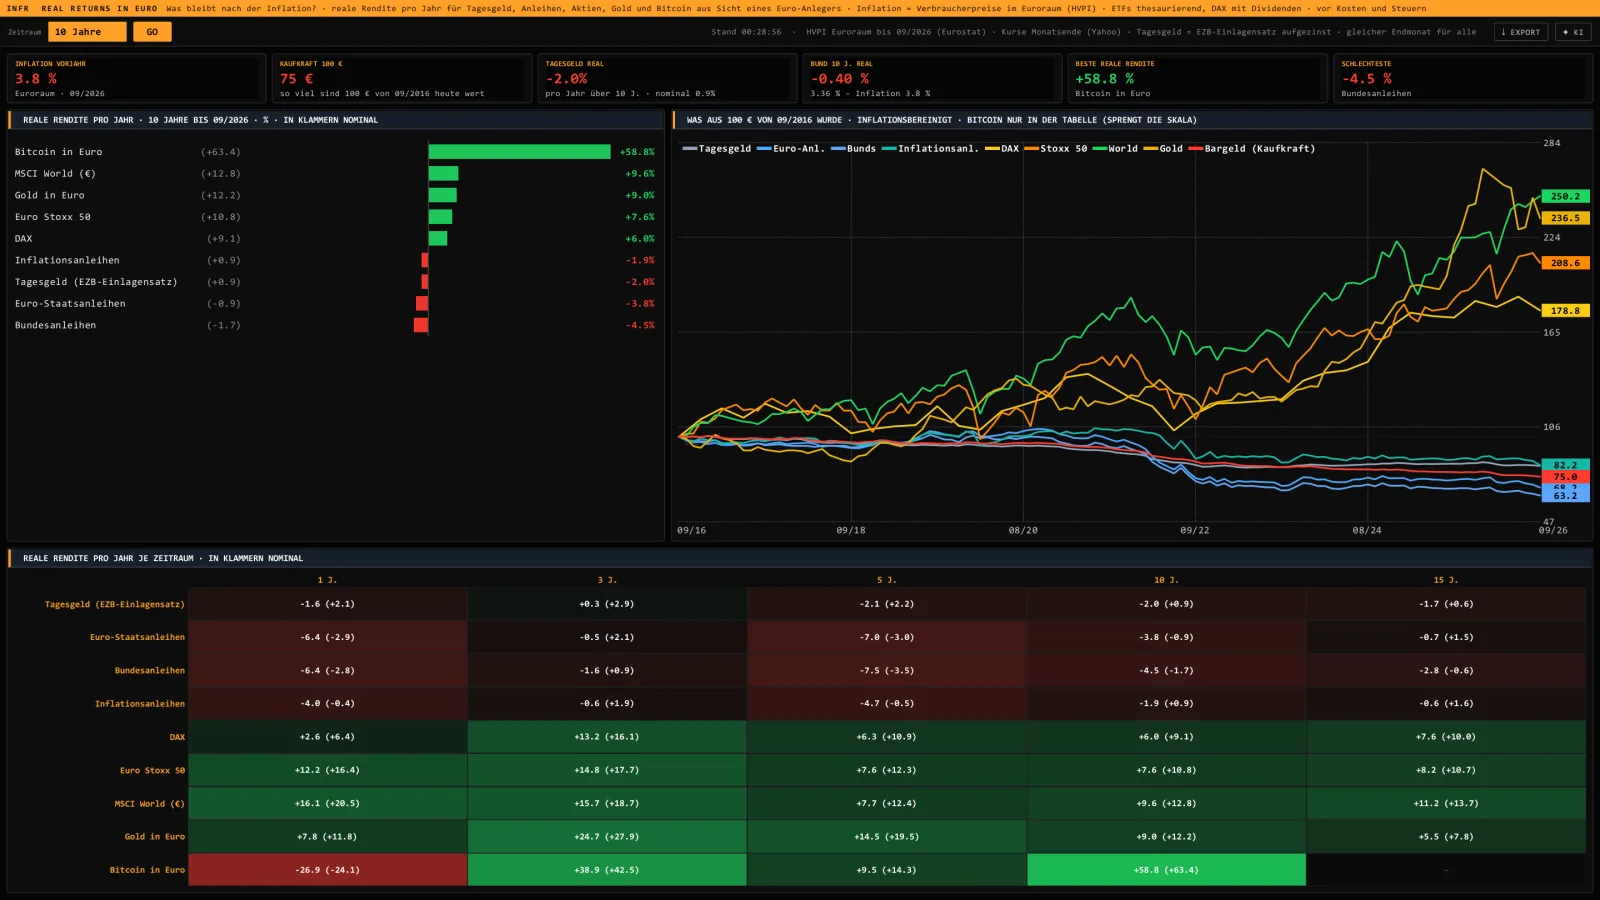Click the yellow 178.8 chart end label
The height and width of the screenshot is (900, 1600).
point(1565,311)
